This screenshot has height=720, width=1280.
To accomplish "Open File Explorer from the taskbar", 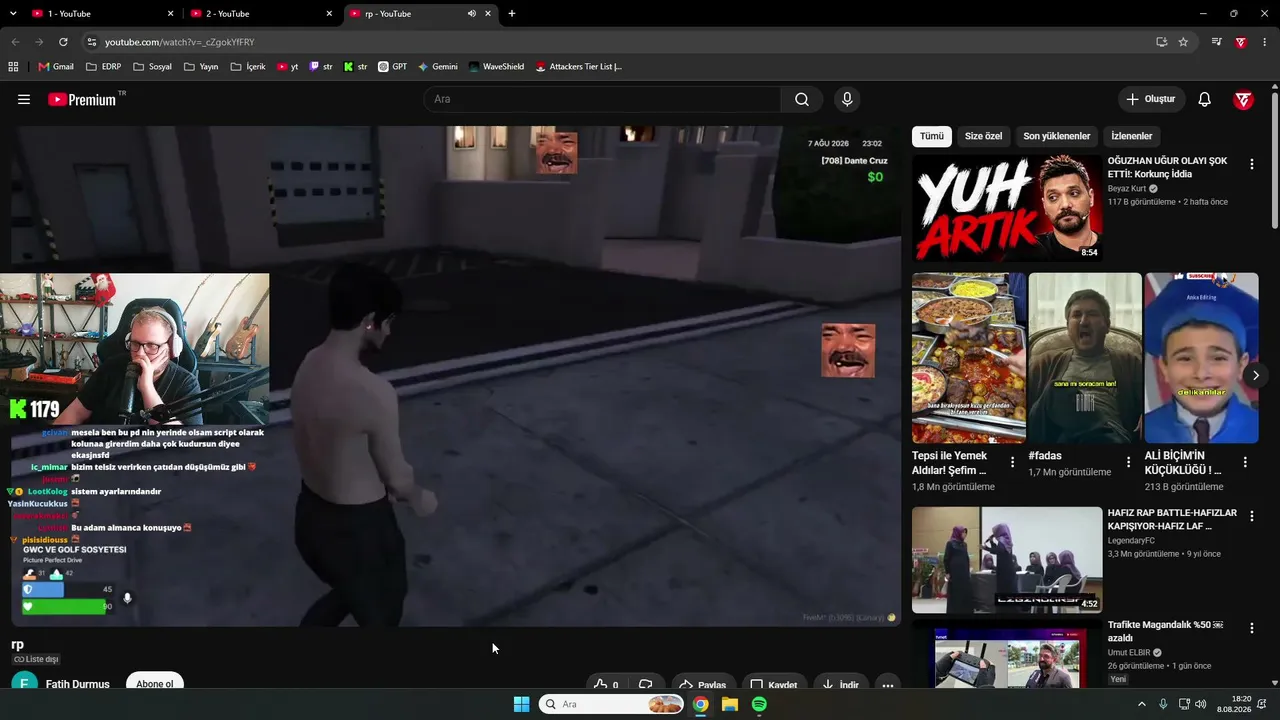I will [730, 704].
